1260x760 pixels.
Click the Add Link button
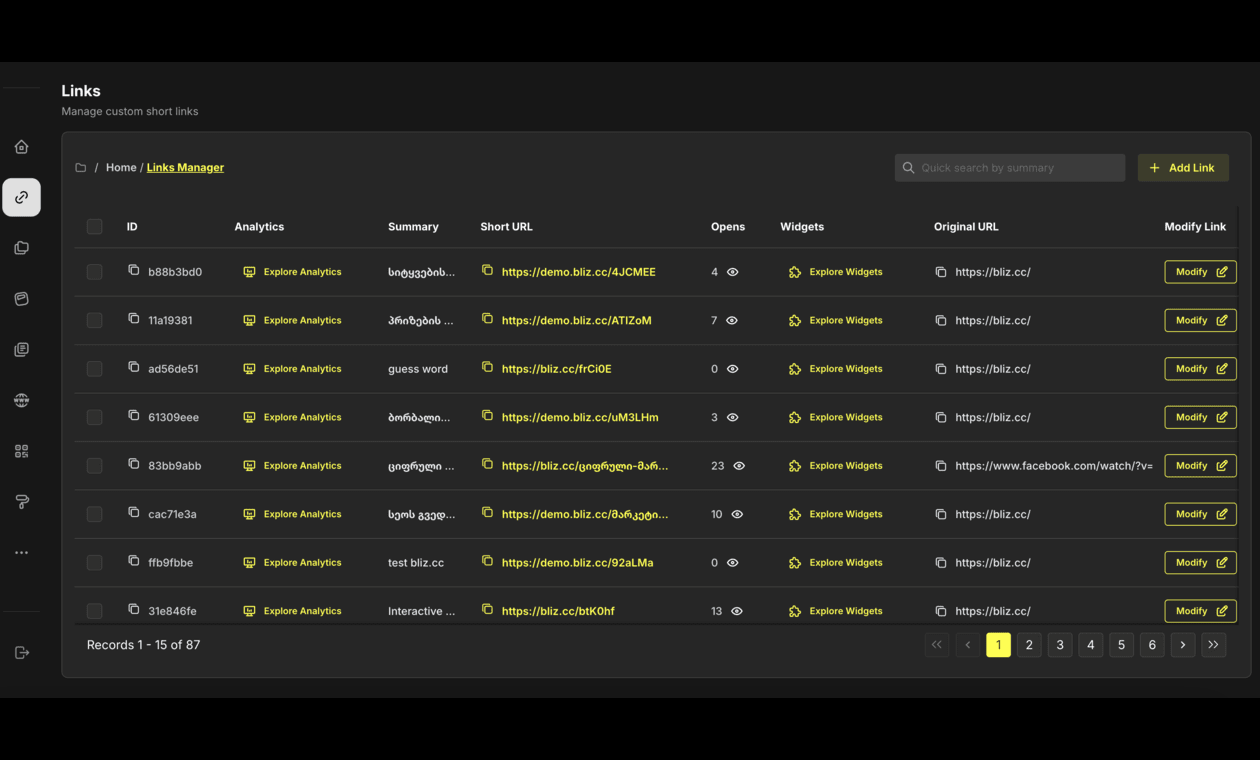1183,167
